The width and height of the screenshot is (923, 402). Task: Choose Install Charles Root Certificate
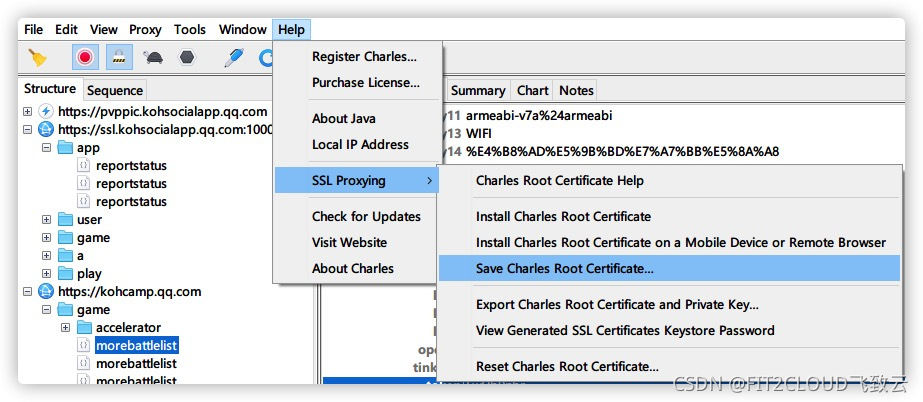pyautogui.click(x=670, y=217)
